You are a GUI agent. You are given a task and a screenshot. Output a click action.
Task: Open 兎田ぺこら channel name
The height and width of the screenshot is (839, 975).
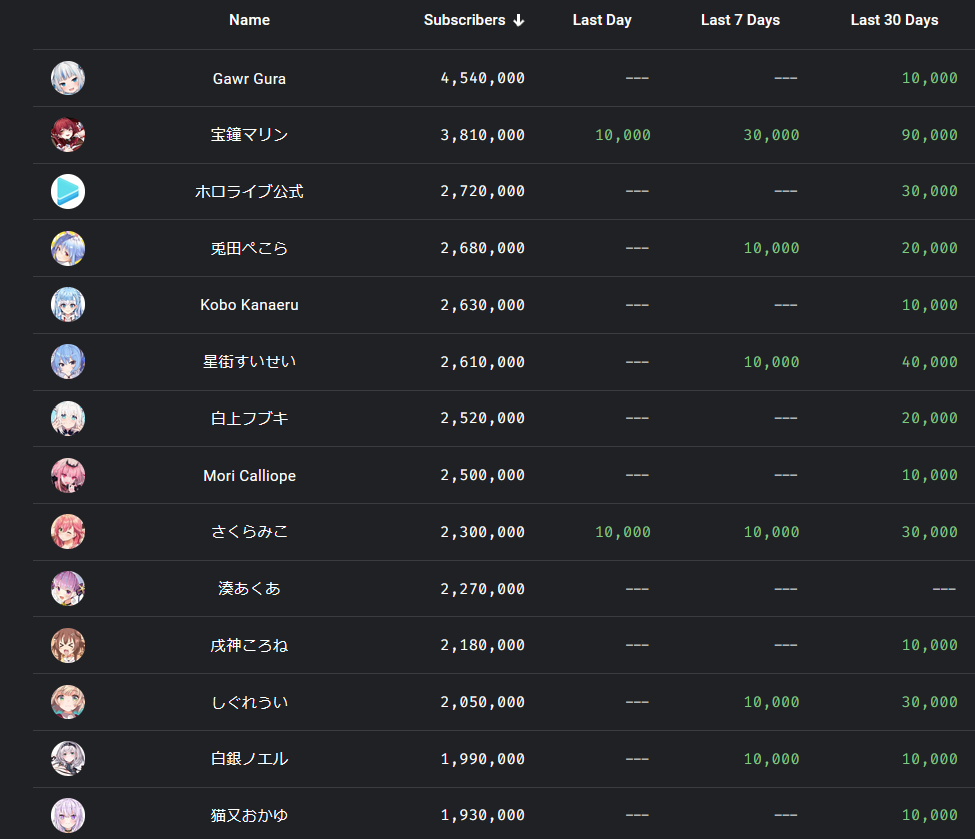tap(249, 249)
